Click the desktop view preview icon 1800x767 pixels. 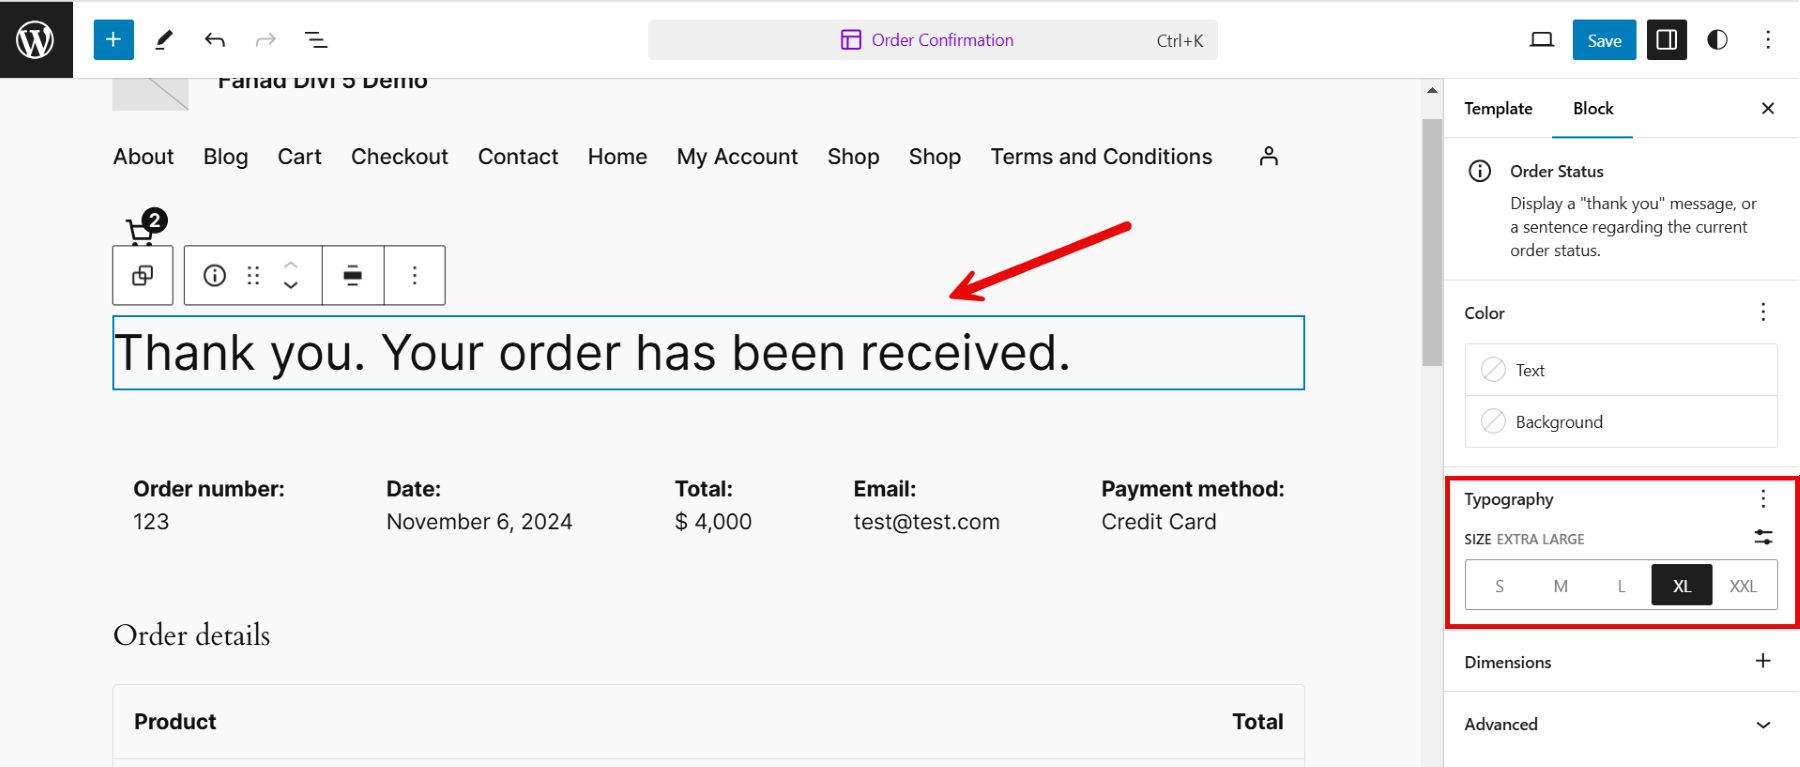click(x=1541, y=40)
